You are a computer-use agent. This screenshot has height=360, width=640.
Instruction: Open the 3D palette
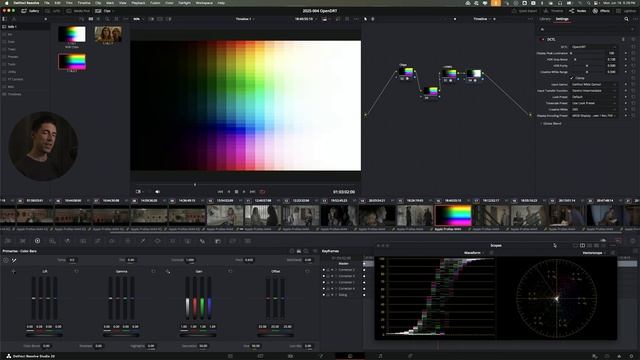point(247,241)
